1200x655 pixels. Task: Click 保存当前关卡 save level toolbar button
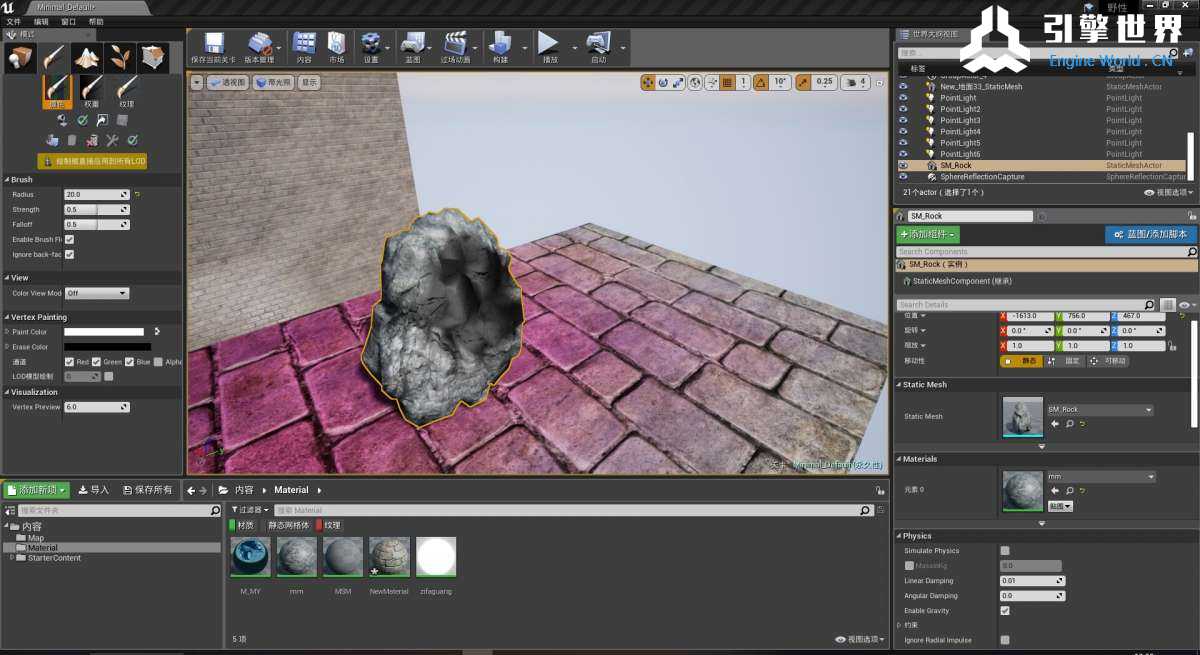point(213,48)
